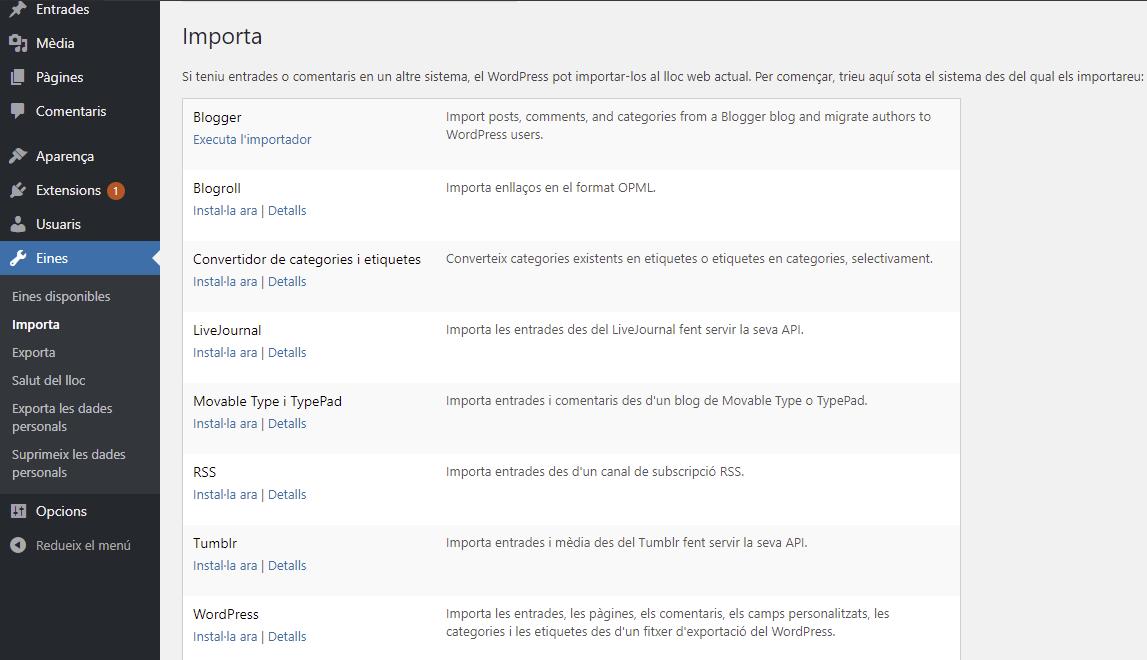Install the RSS importer now
Image resolution: width=1147 pixels, height=660 pixels.
(225, 495)
